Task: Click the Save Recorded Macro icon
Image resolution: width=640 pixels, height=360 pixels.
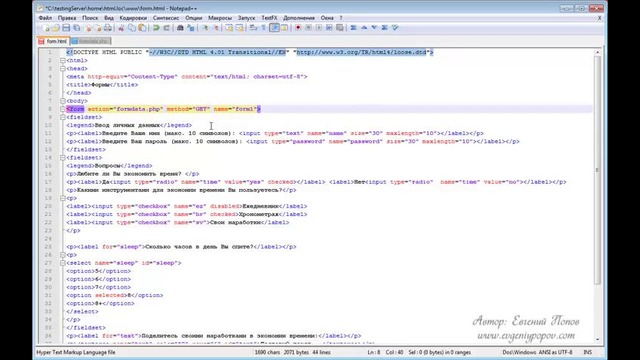Action: point(340,28)
